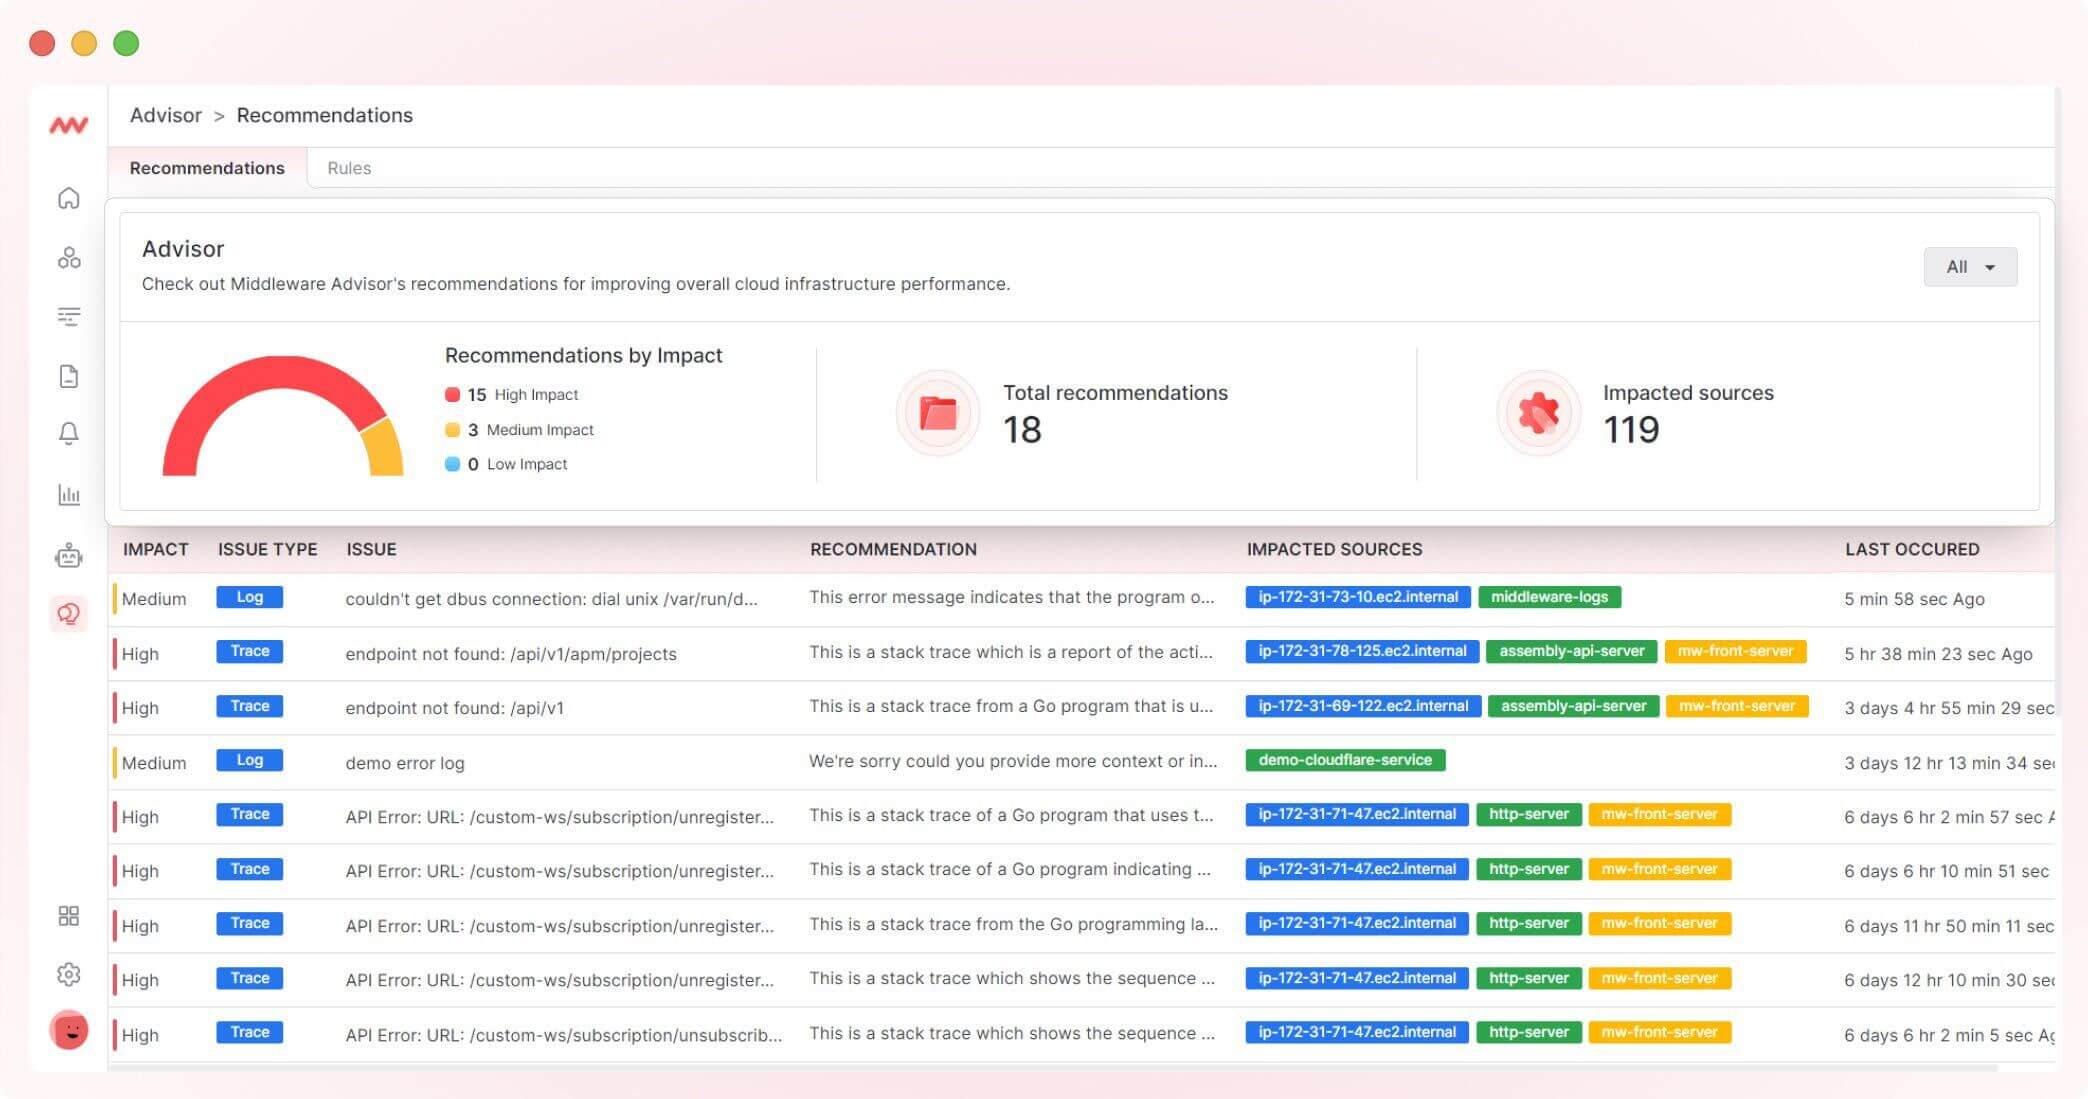Click the red High Impact legend swatch
The height and width of the screenshot is (1099, 2088).
click(x=452, y=395)
